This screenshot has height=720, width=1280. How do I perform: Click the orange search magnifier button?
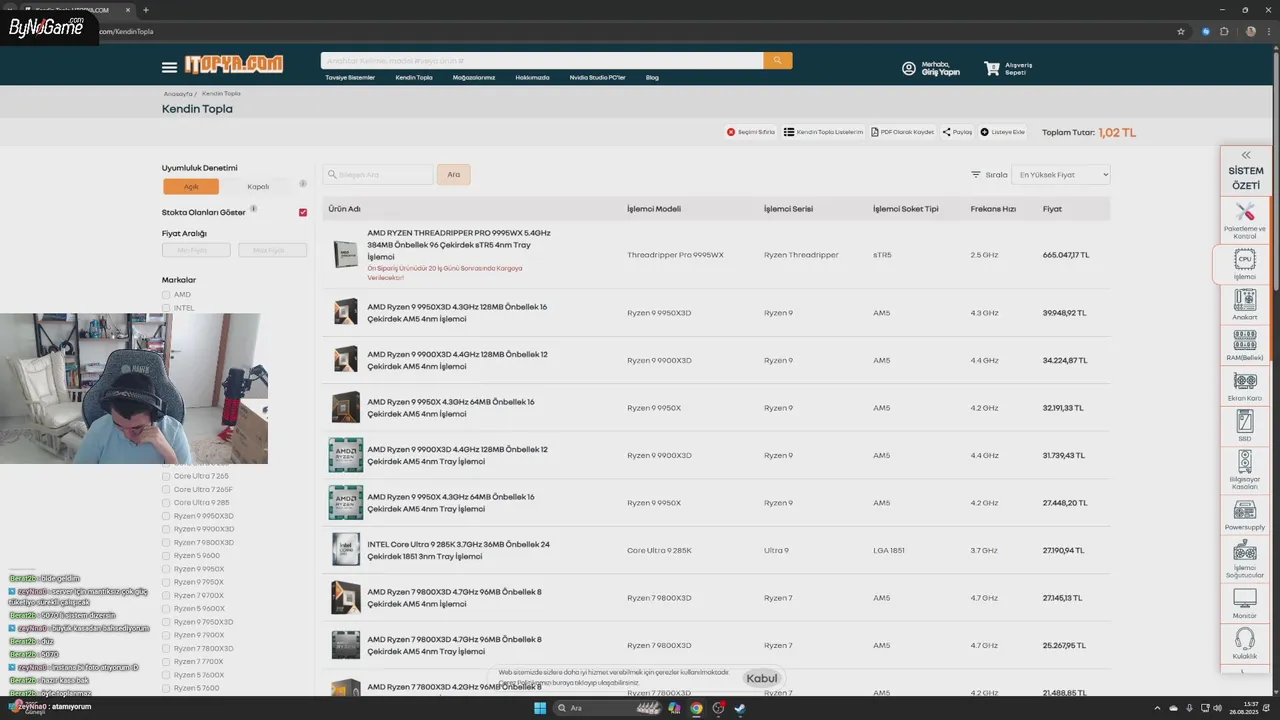point(778,61)
